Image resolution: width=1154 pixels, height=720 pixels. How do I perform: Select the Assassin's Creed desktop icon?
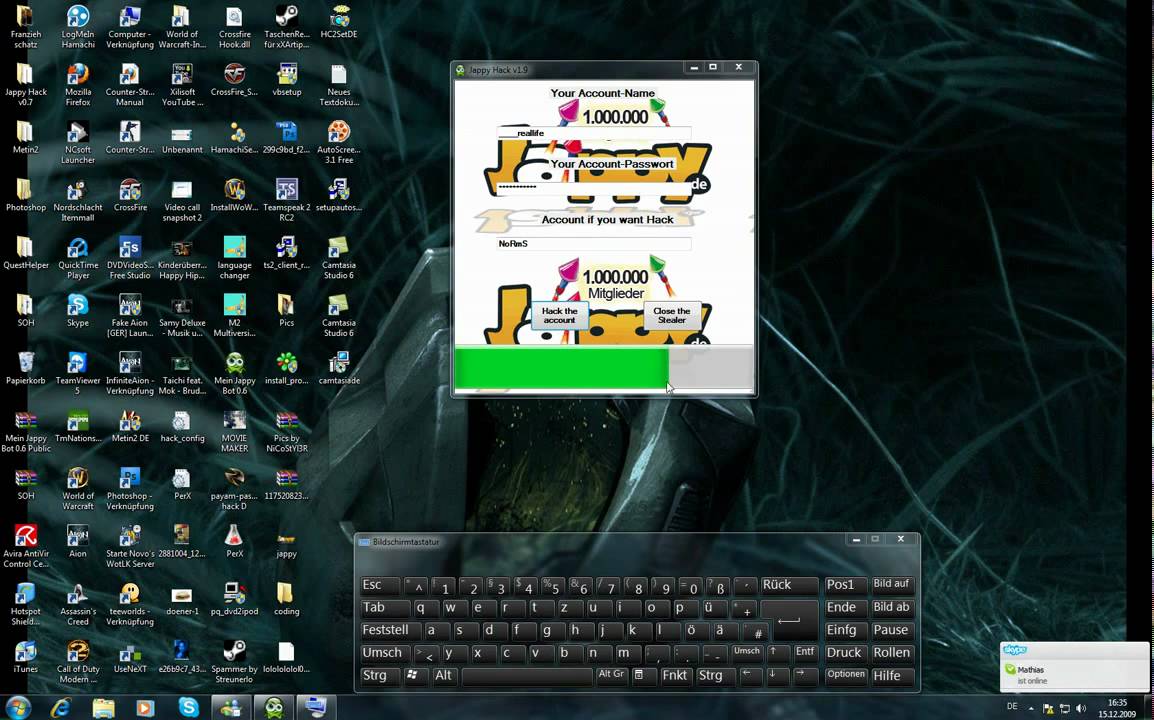[78, 604]
